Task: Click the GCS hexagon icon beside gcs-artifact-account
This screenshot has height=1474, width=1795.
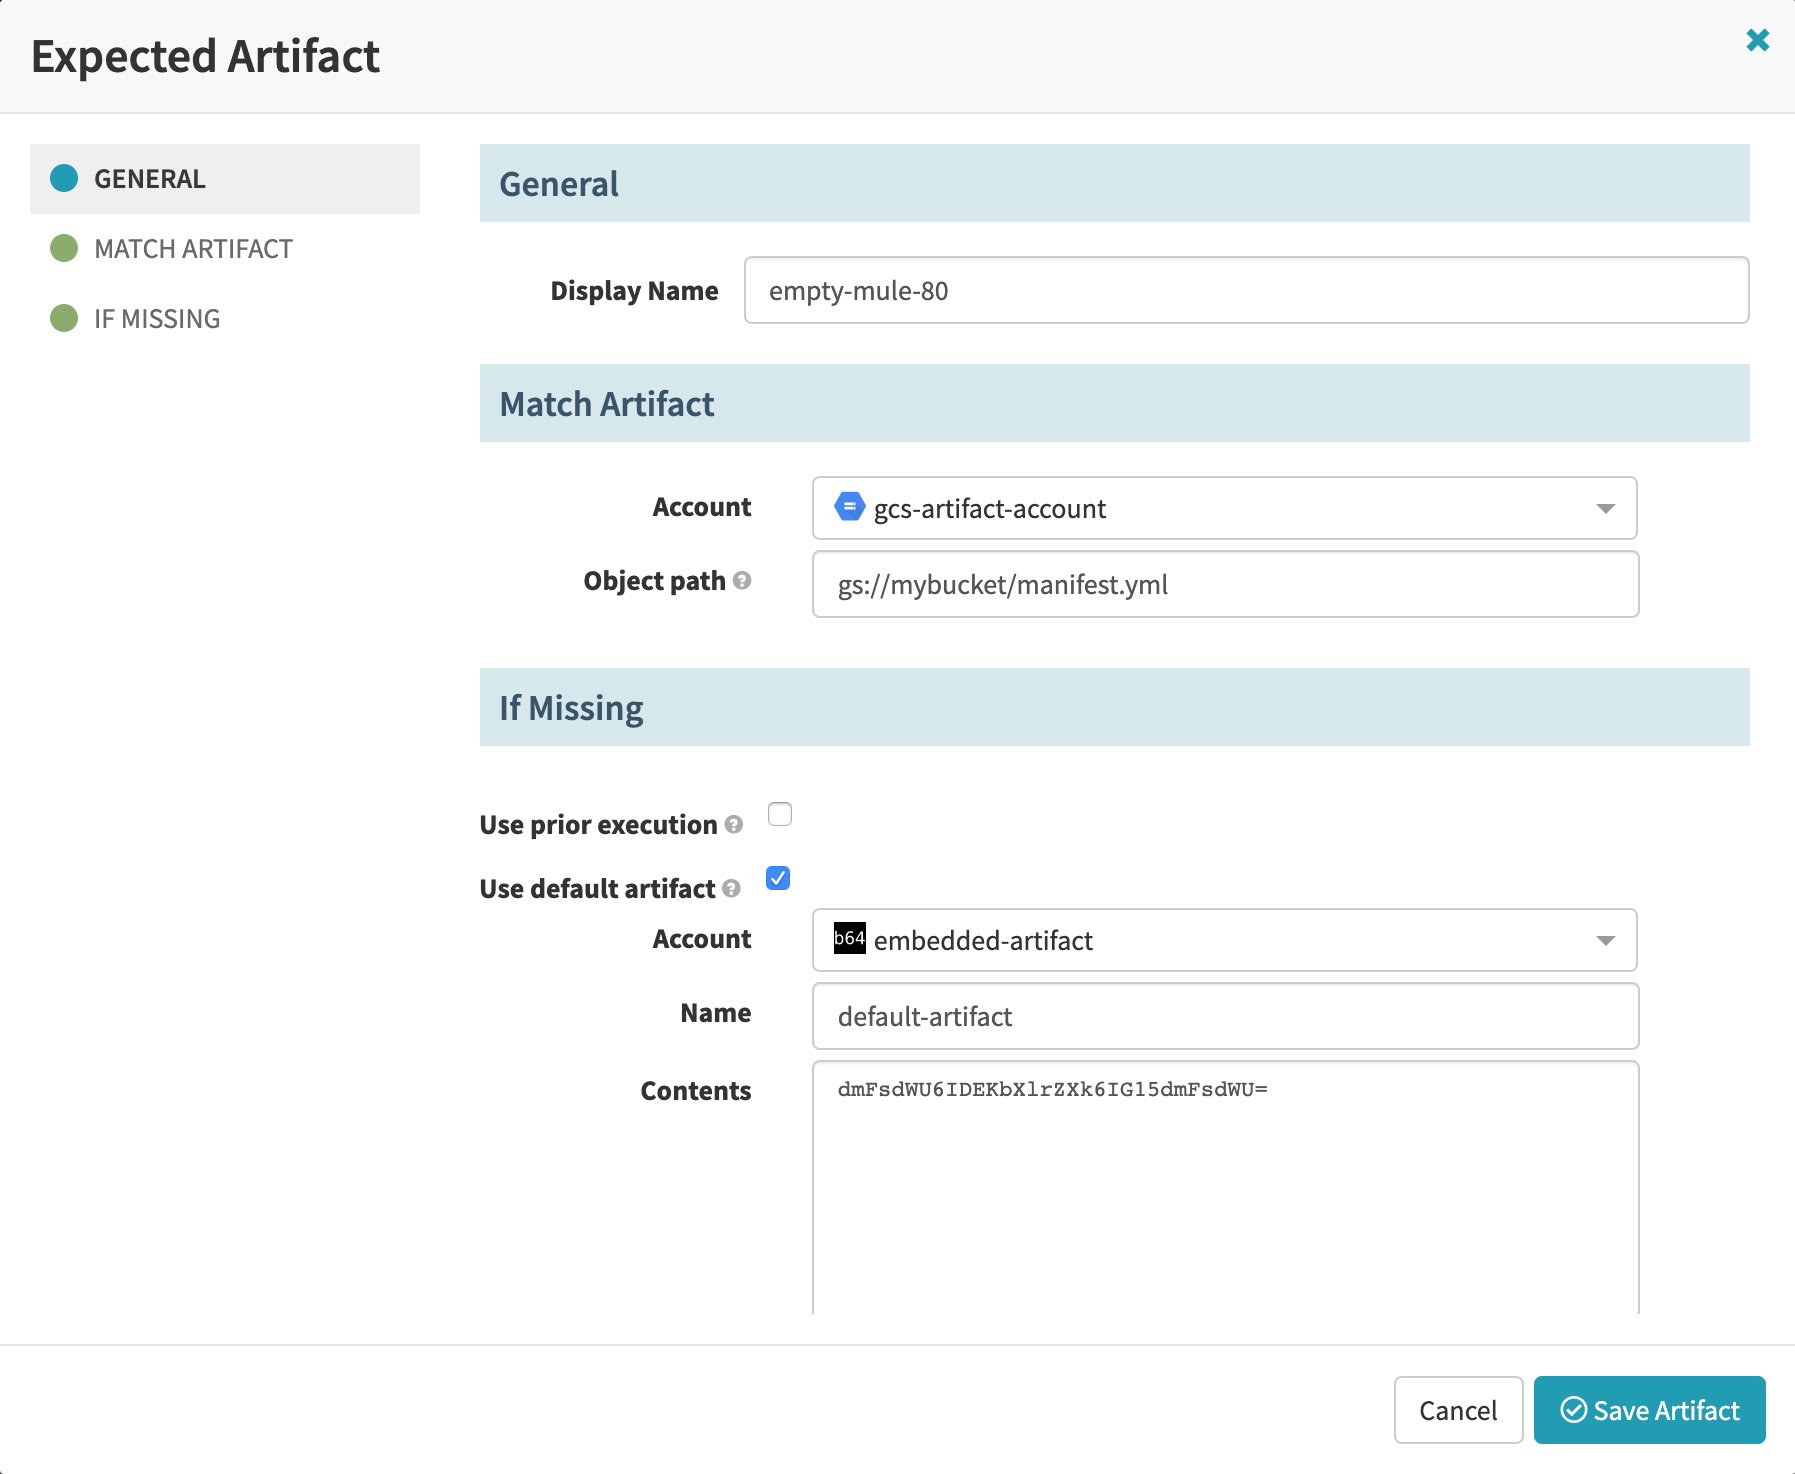Action: 848,507
